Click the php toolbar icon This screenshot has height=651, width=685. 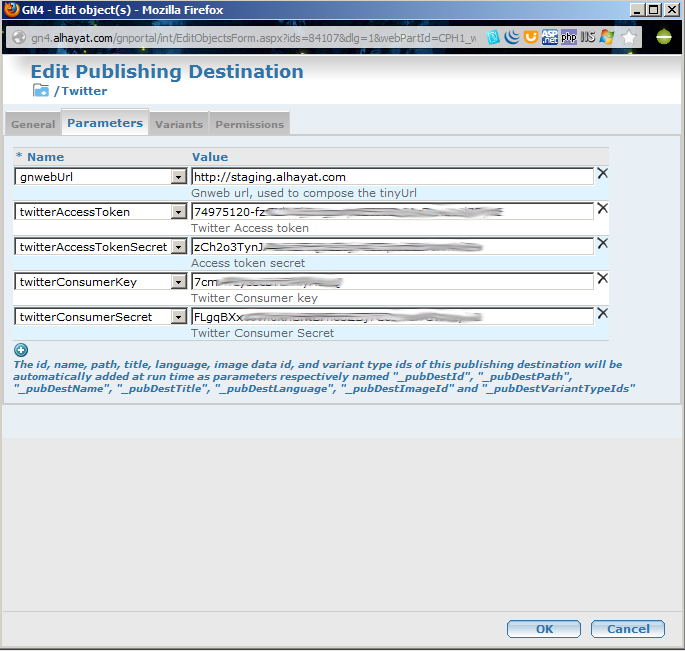[569, 38]
